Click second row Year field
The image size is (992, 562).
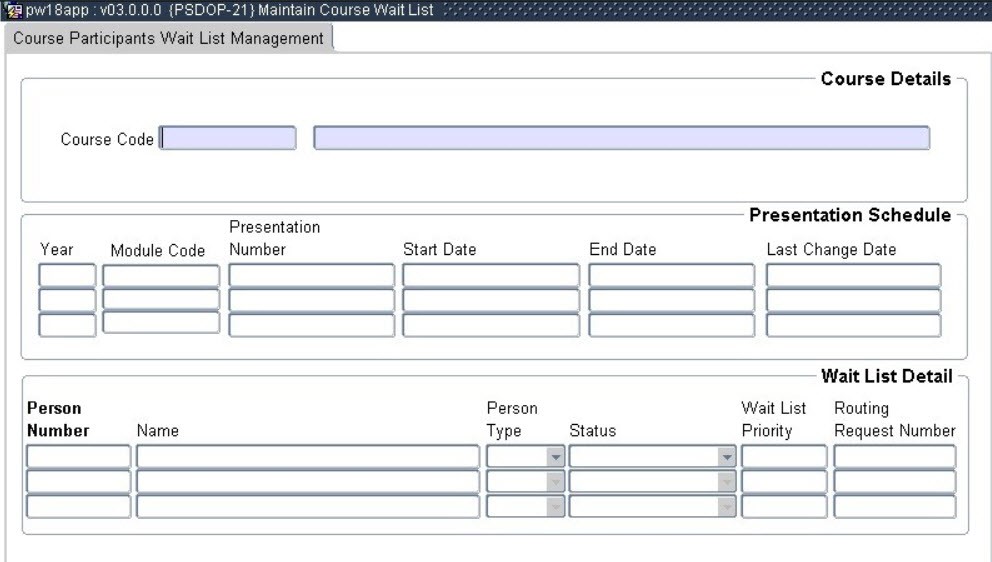[x=67, y=300]
